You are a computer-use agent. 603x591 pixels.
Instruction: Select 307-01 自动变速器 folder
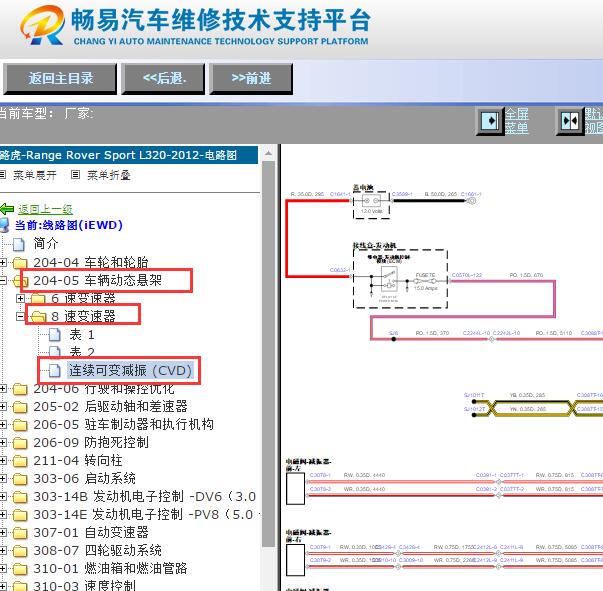pos(91,533)
